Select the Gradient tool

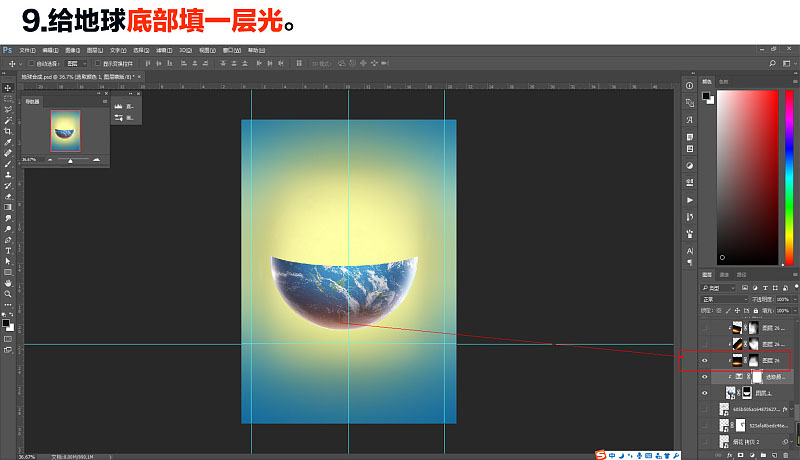click(8, 207)
